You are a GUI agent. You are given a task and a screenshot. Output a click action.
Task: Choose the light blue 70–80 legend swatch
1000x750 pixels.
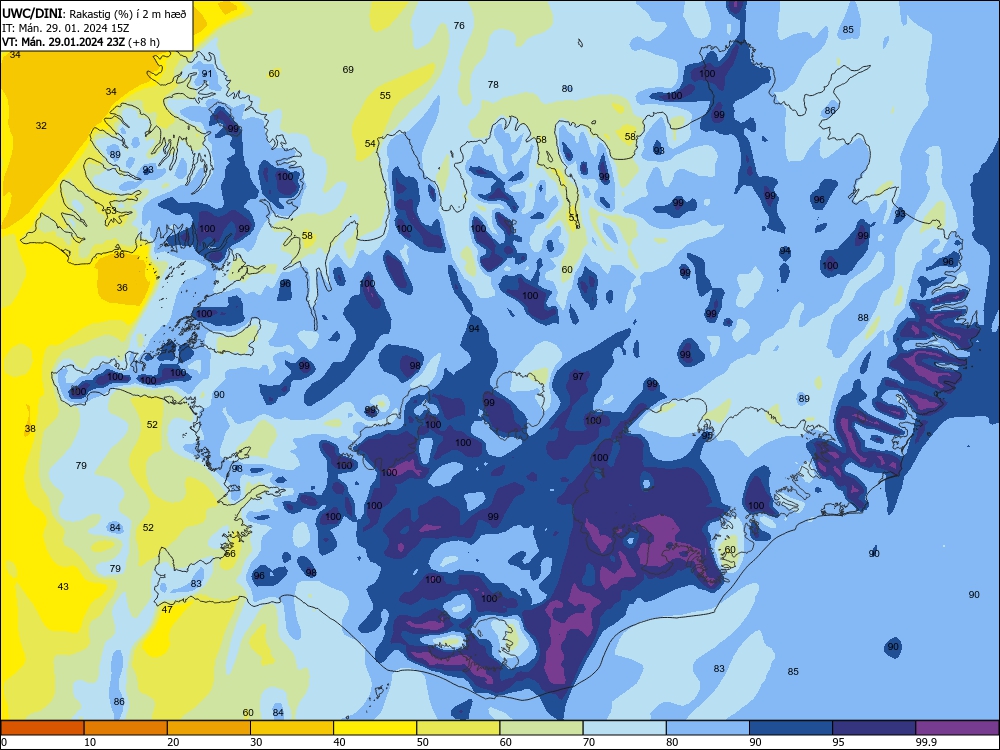624,728
